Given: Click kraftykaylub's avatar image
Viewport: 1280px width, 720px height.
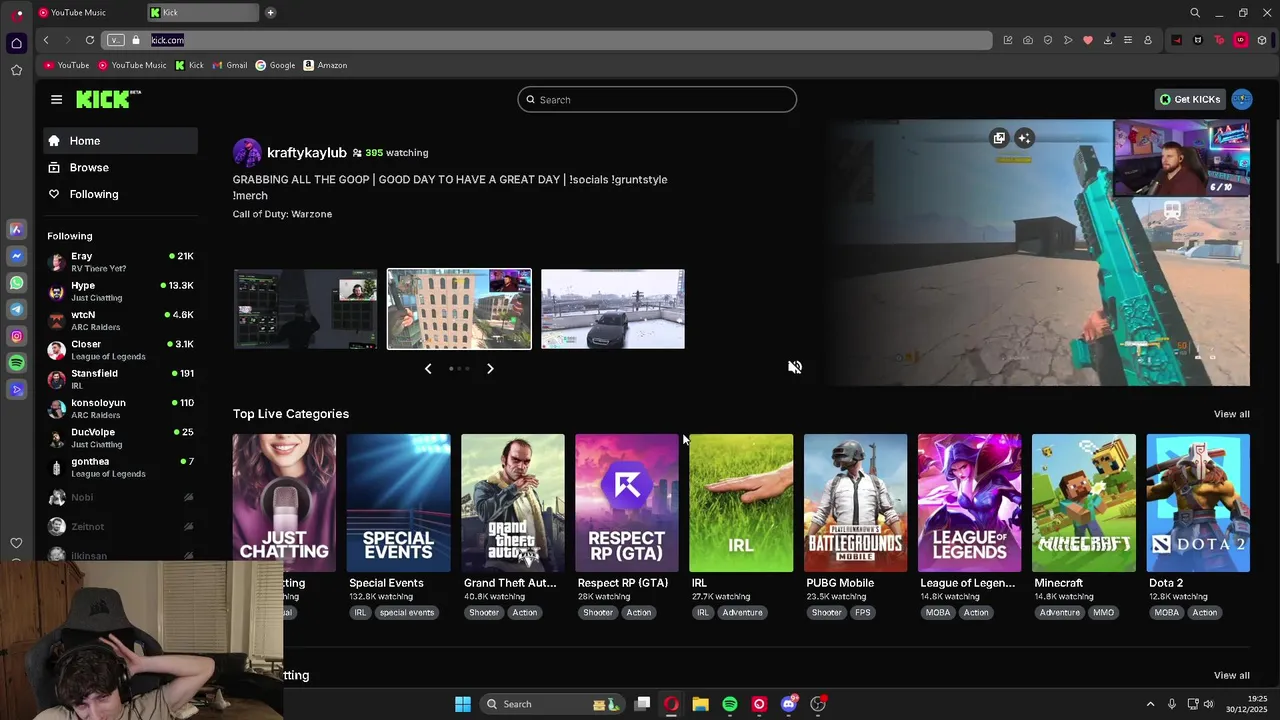Looking at the screenshot, I should (247, 152).
